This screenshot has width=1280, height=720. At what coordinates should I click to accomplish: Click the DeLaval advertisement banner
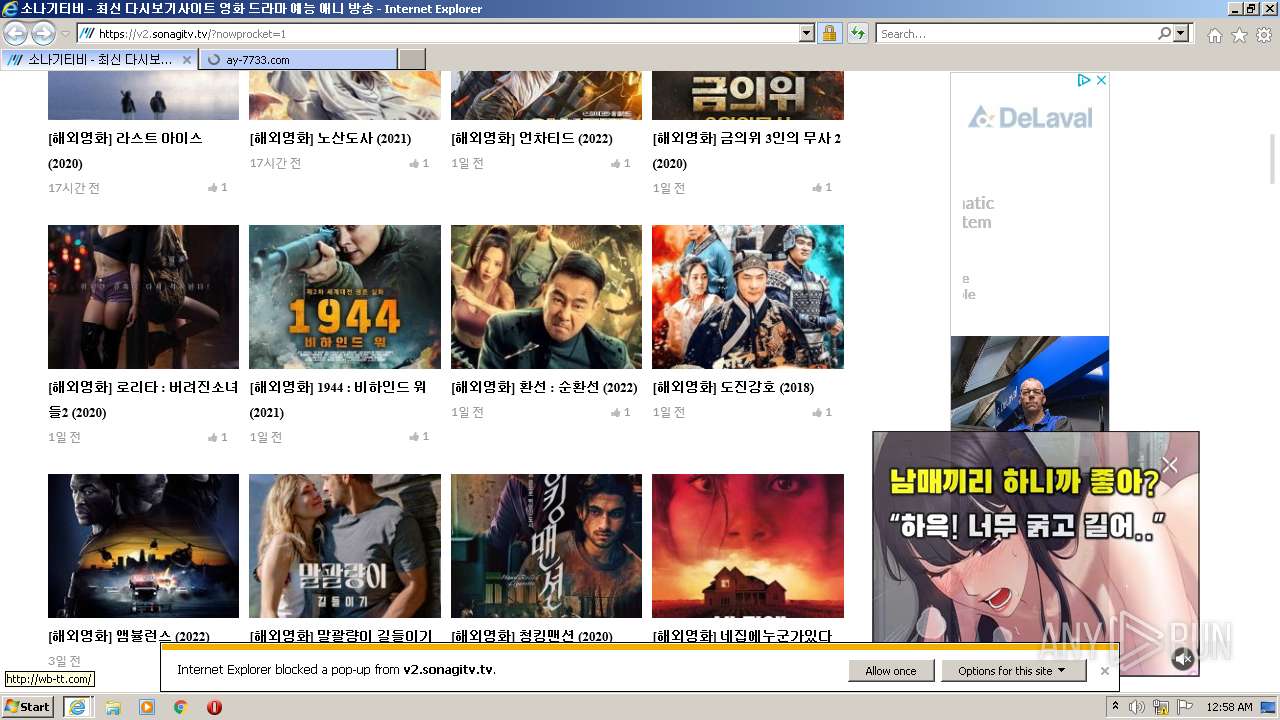pyautogui.click(x=1029, y=251)
